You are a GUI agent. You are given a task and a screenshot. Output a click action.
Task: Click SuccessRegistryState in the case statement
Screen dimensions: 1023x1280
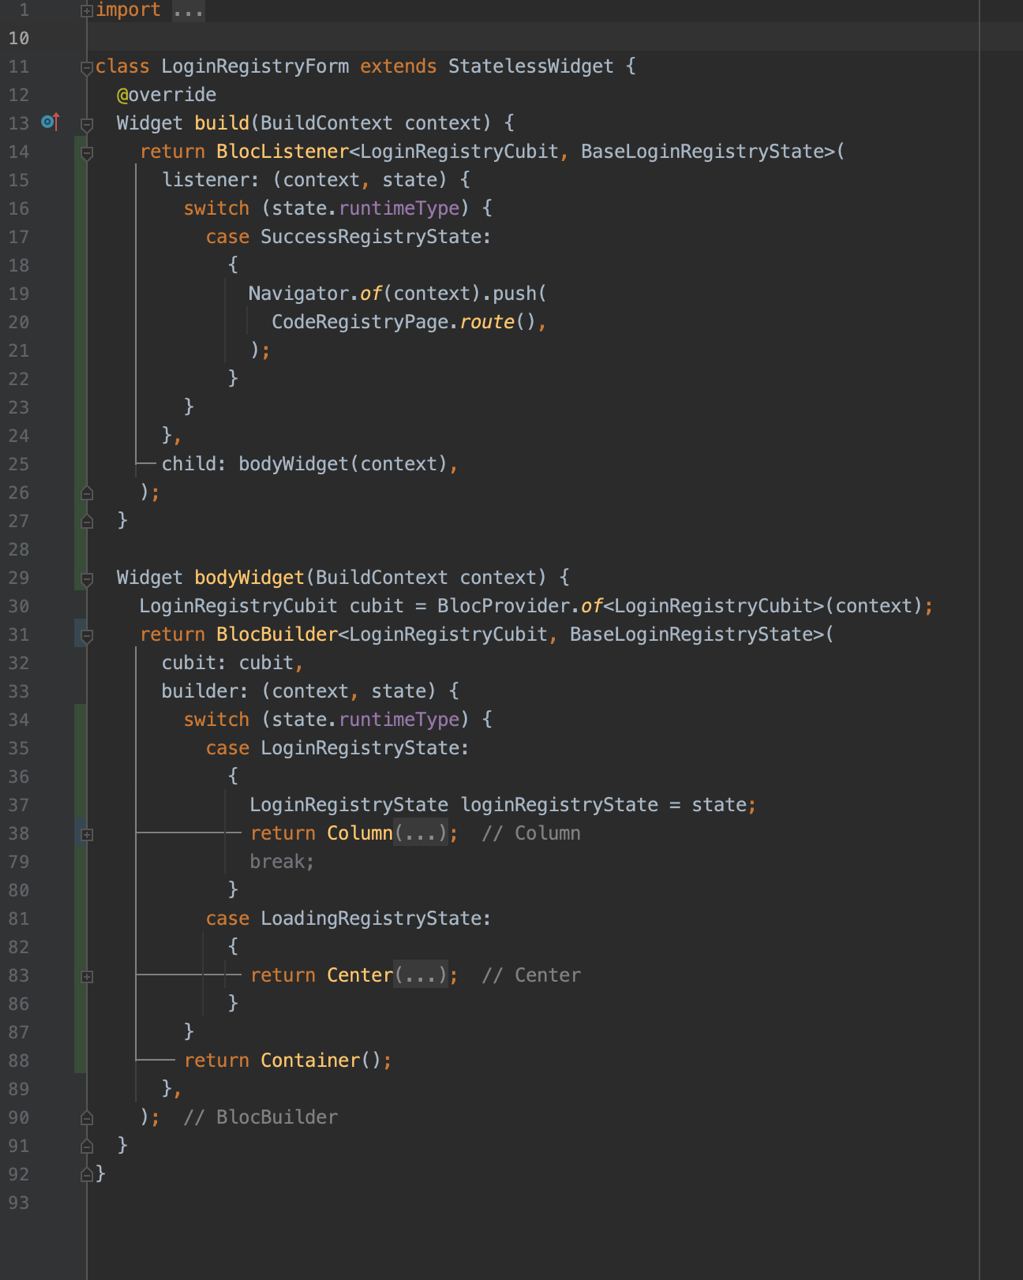[x=371, y=236]
